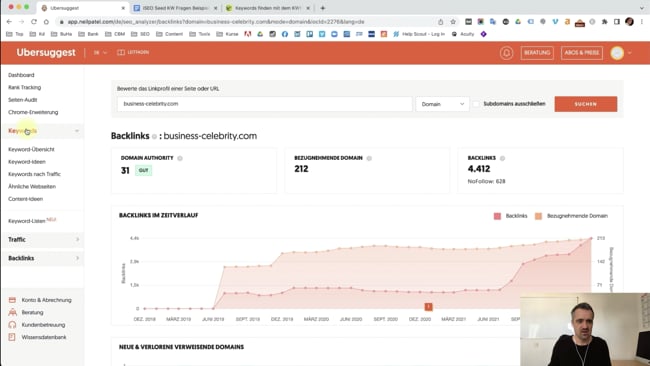
Task: Click the share icon in the address bar
Action: (441, 22)
